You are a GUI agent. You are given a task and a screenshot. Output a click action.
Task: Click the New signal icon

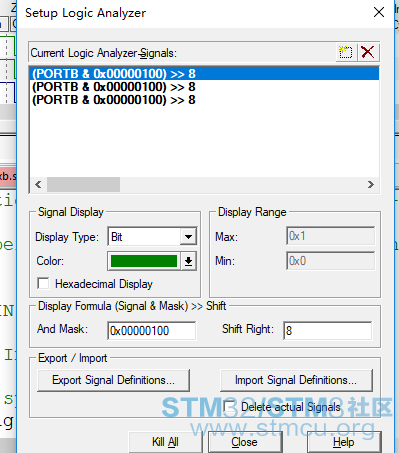pyautogui.click(x=346, y=52)
